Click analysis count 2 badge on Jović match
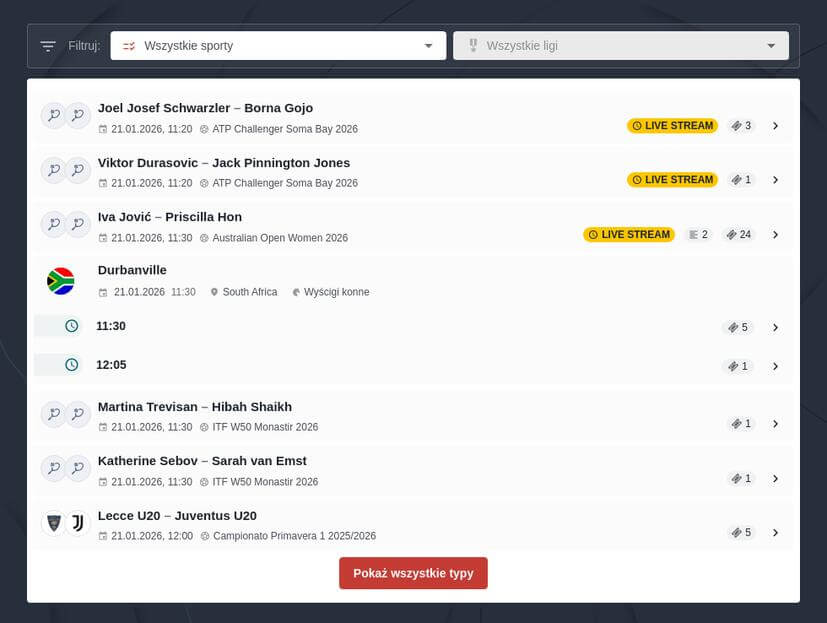Screen dimensions: 827x623 (x=698, y=235)
